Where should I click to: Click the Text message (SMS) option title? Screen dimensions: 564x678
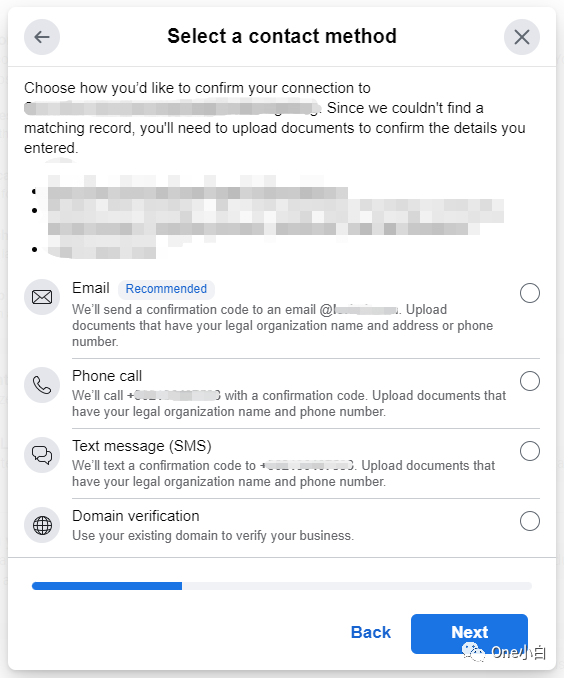click(x=142, y=446)
